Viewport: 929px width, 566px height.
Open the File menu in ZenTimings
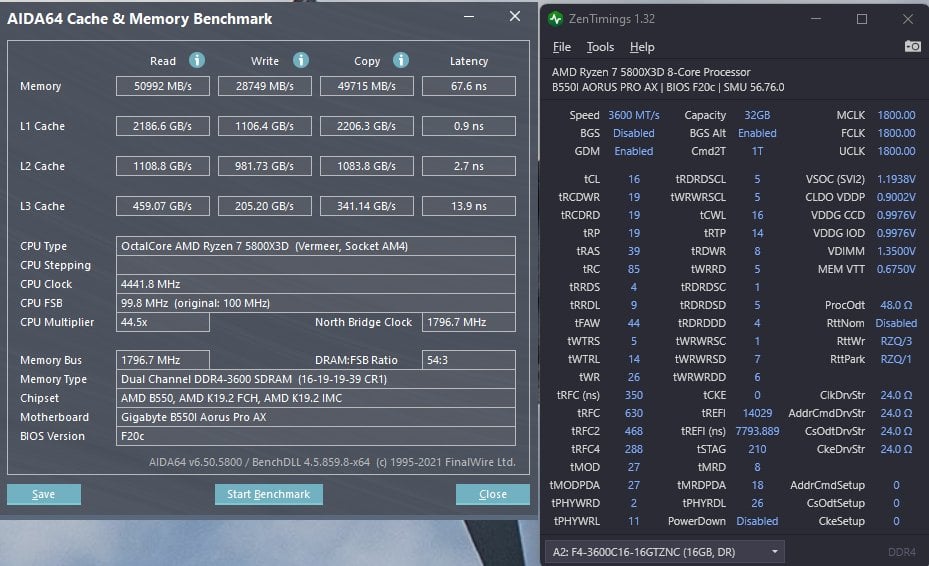click(562, 47)
